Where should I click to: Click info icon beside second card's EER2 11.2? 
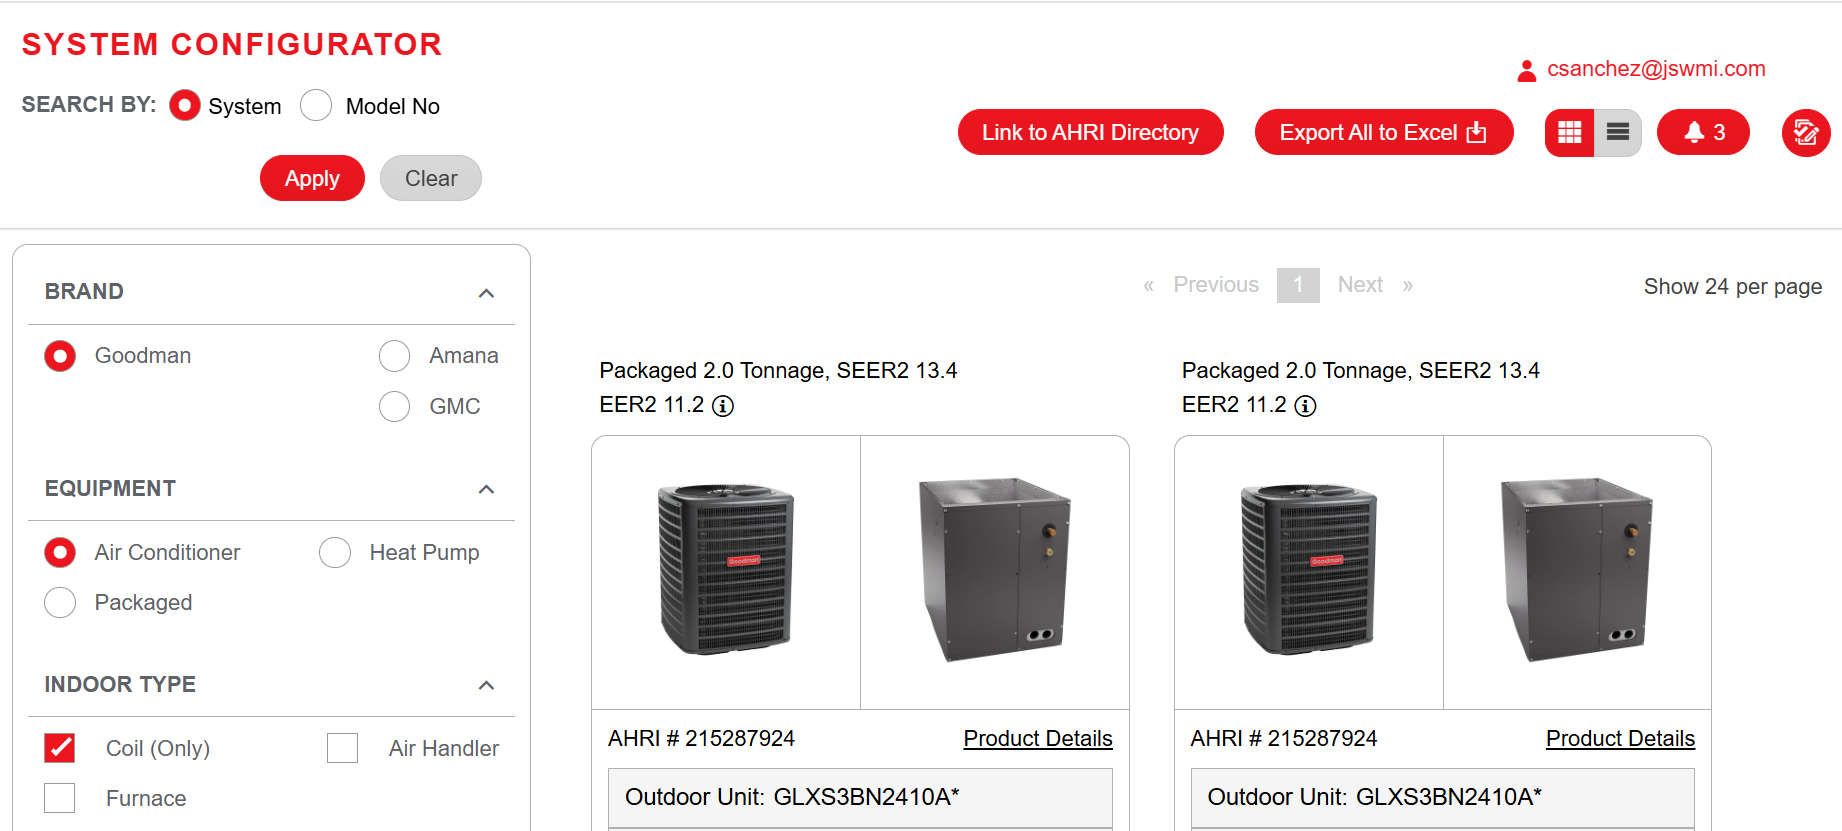click(1305, 406)
